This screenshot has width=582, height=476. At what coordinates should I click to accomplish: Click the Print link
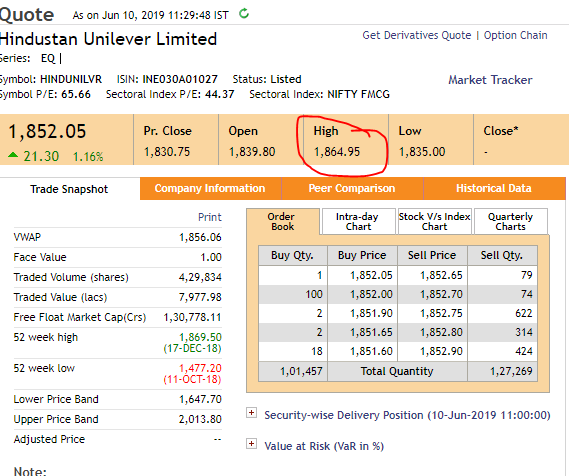(x=209, y=217)
